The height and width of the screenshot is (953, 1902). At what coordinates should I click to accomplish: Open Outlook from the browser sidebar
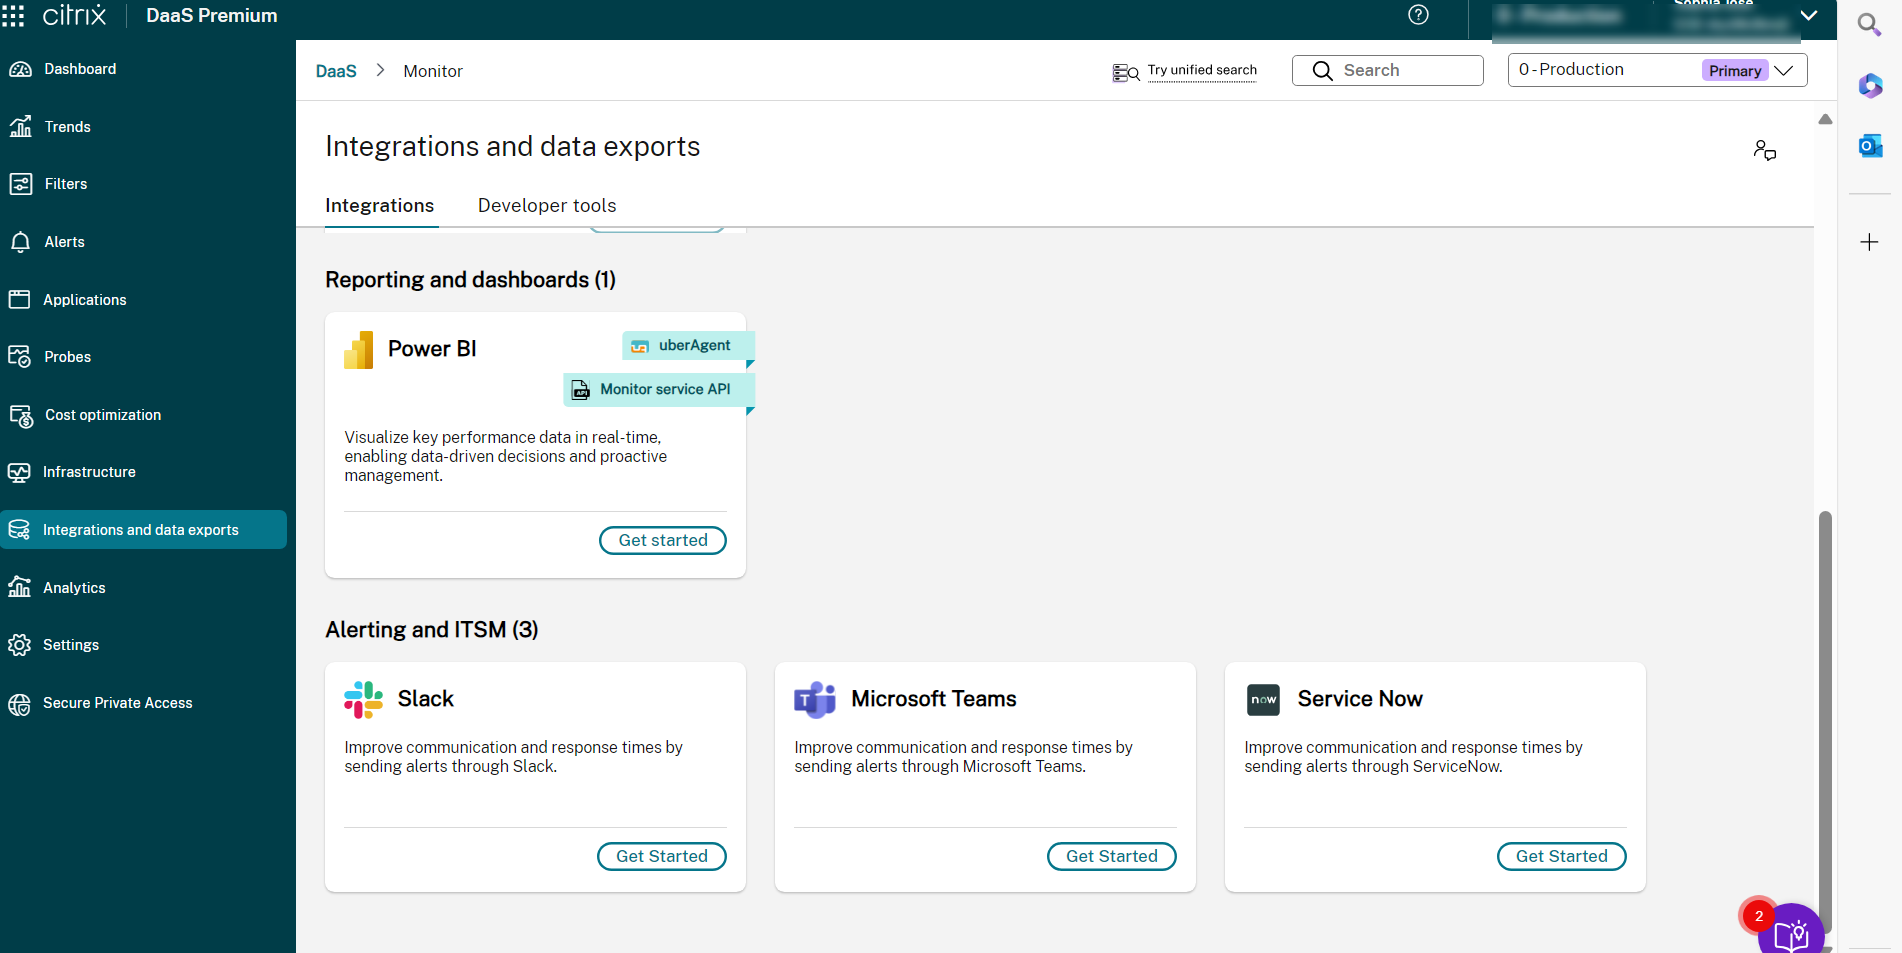pos(1870,146)
